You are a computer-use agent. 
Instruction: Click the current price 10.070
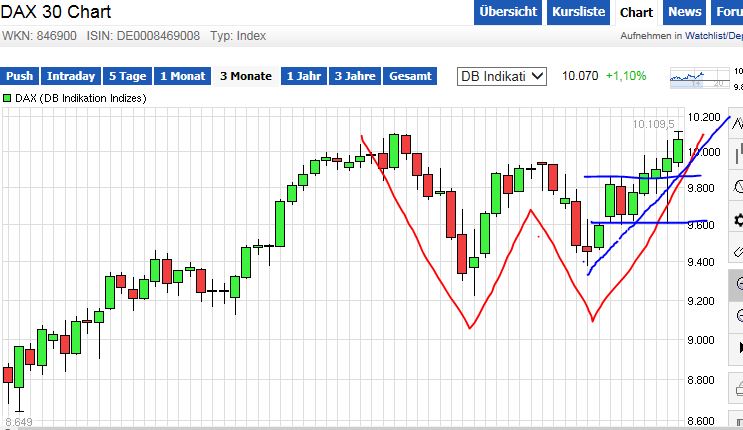click(580, 76)
